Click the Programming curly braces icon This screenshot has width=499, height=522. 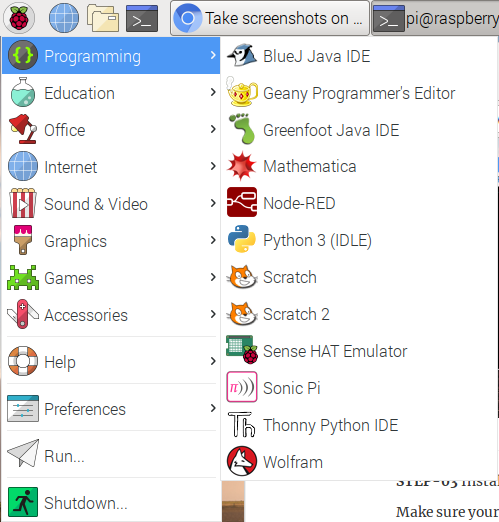point(23,55)
